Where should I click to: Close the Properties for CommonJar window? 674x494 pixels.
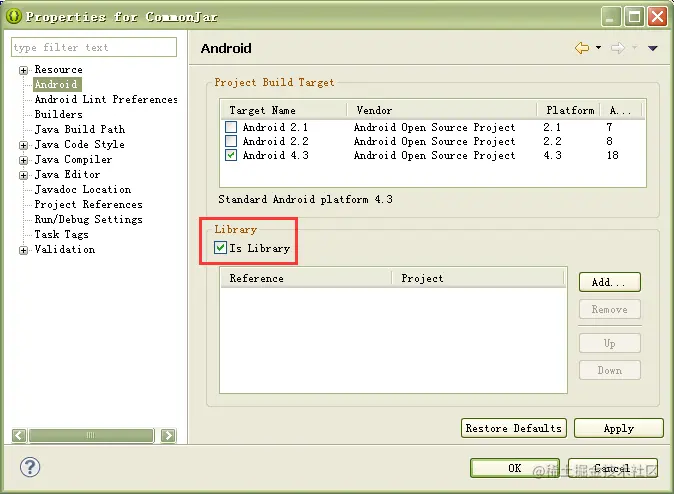coord(657,17)
